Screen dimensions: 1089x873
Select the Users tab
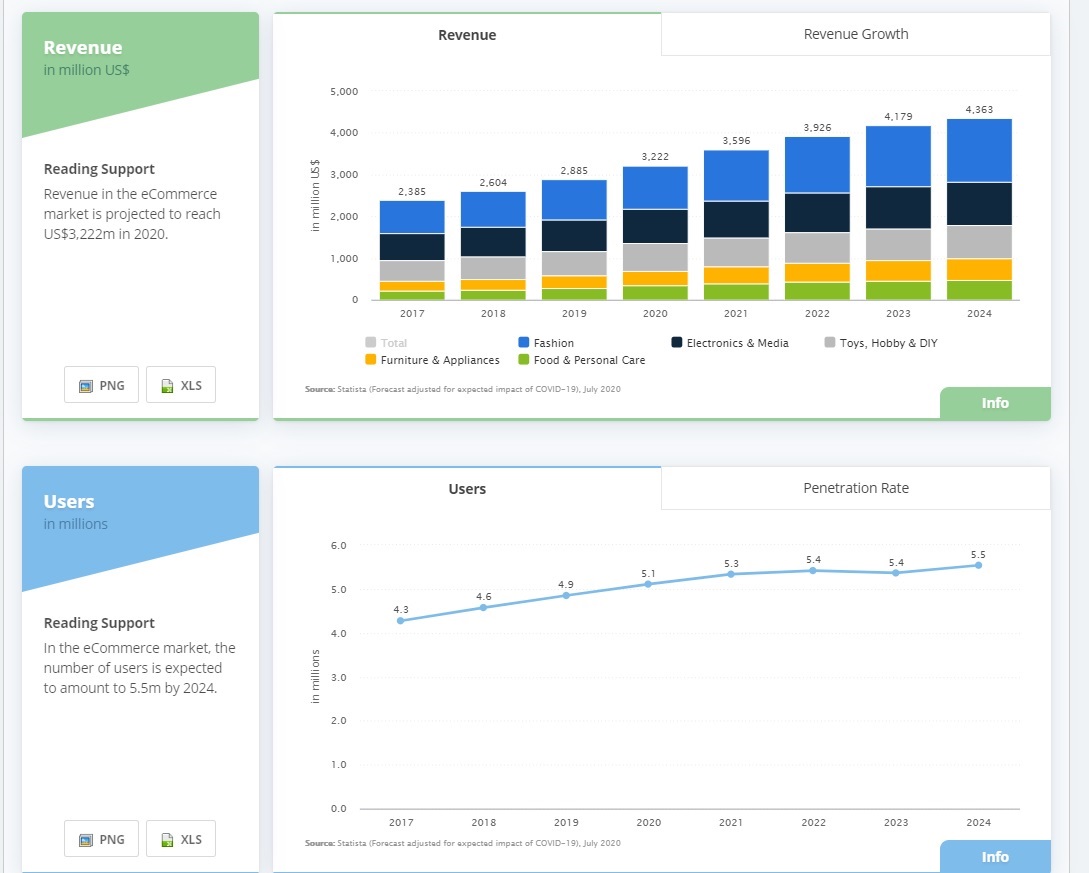coord(467,489)
